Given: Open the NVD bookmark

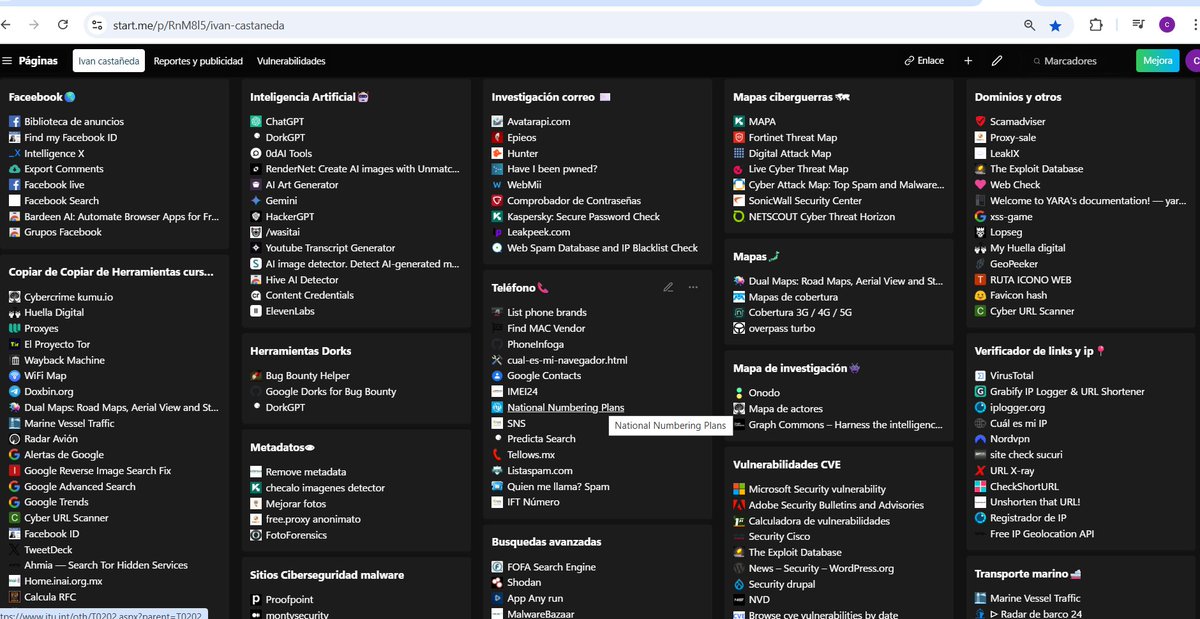Looking at the screenshot, I should pyautogui.click(x=760, y=600).
